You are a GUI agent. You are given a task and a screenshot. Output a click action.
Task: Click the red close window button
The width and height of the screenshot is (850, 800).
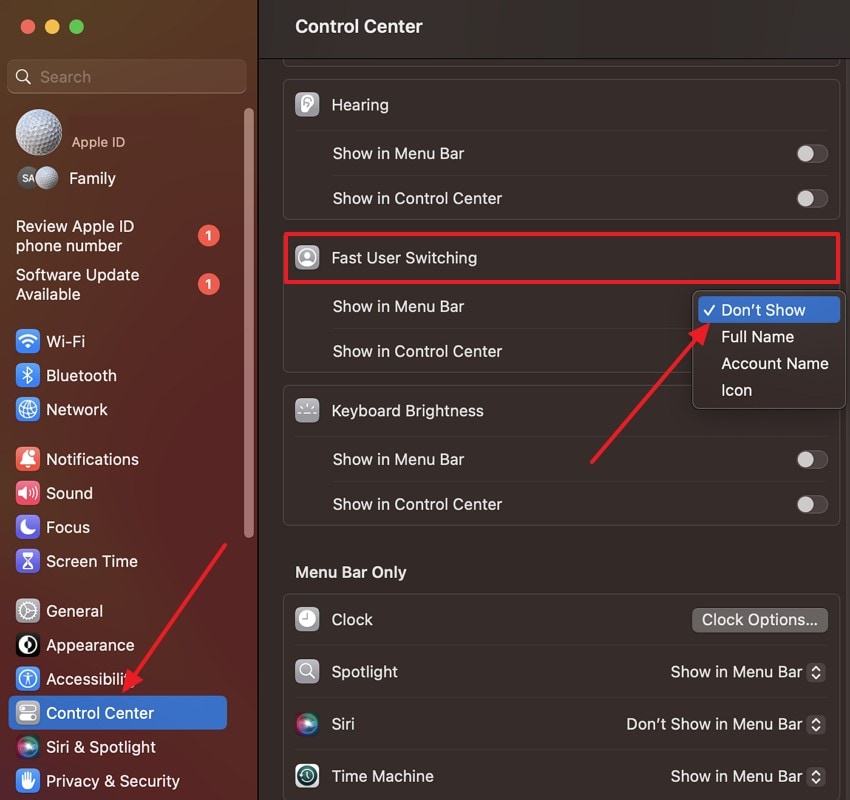point(28,27)
